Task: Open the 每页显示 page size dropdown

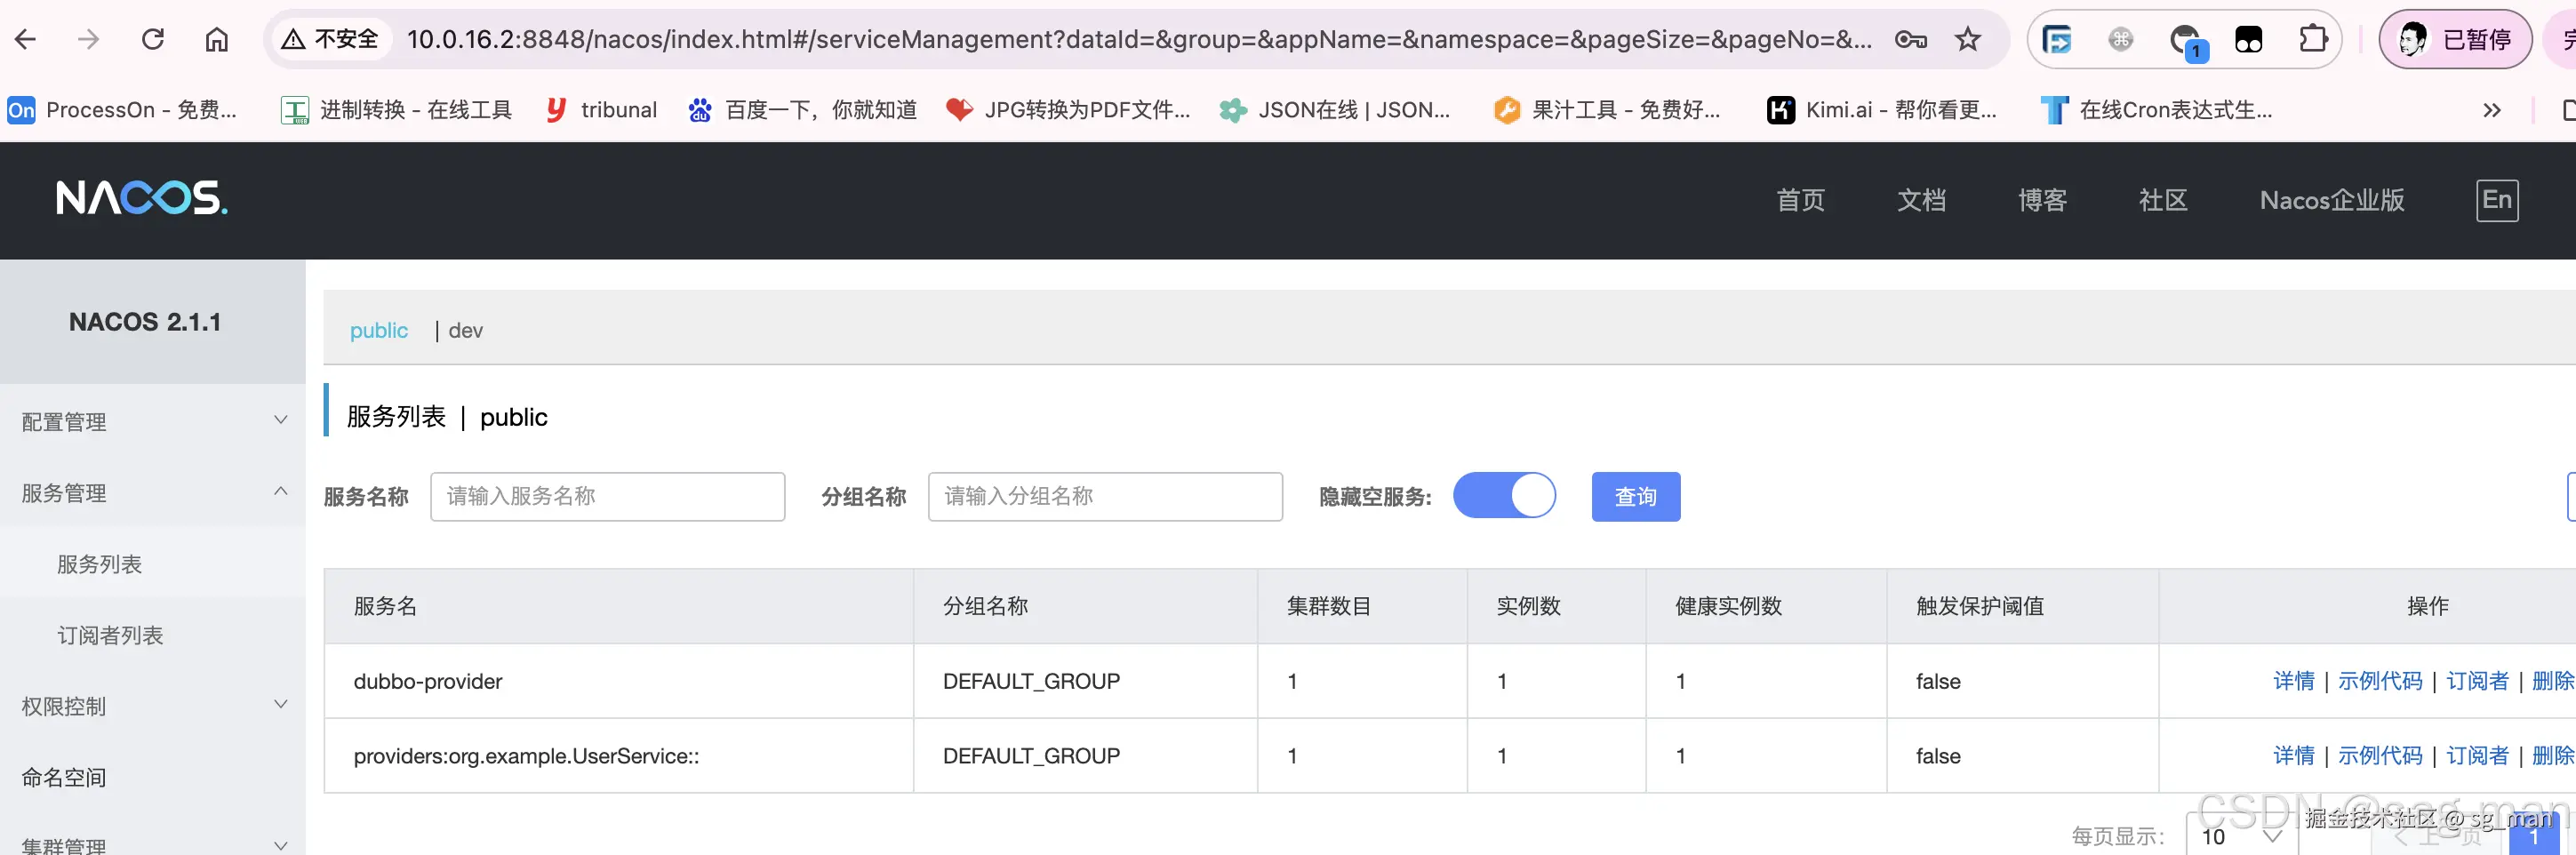Action: (x=2240, y=835)
